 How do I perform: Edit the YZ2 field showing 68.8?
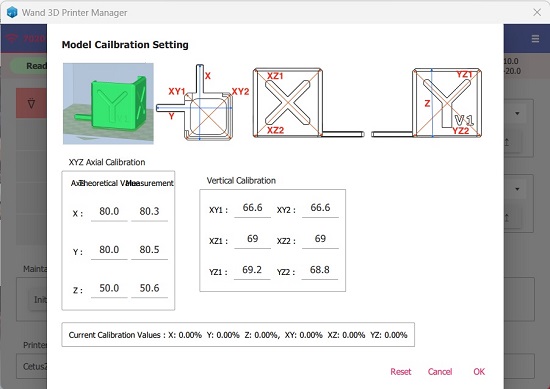320,270
